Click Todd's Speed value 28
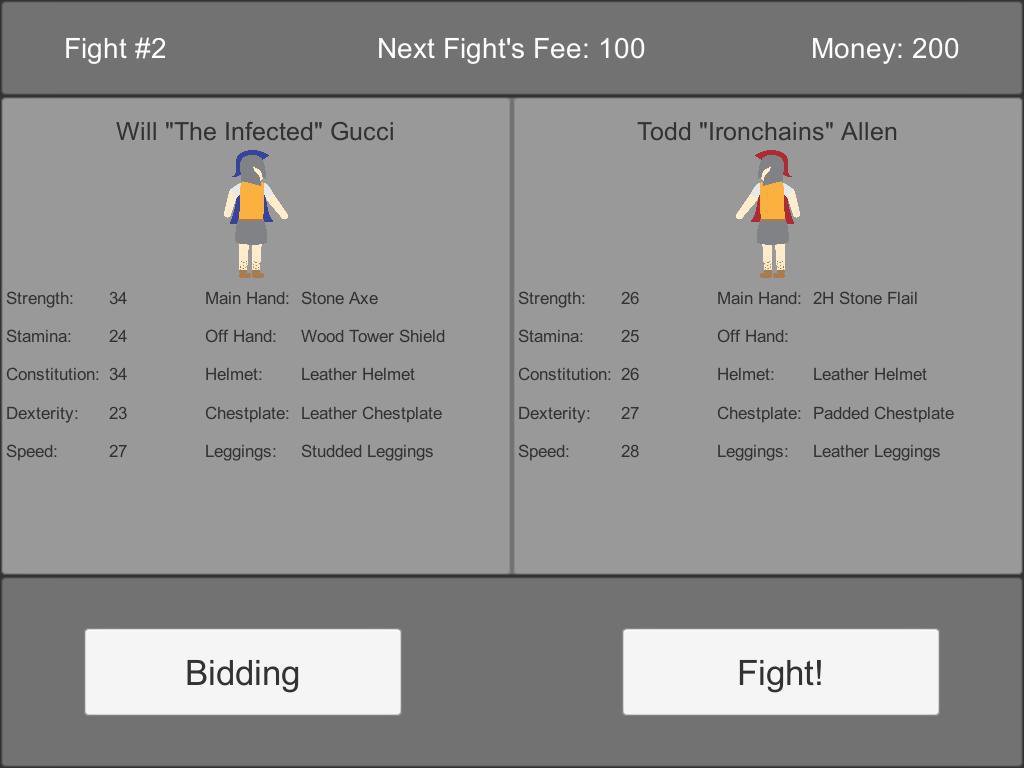The image size is (1024, 768). click(630, 451)
